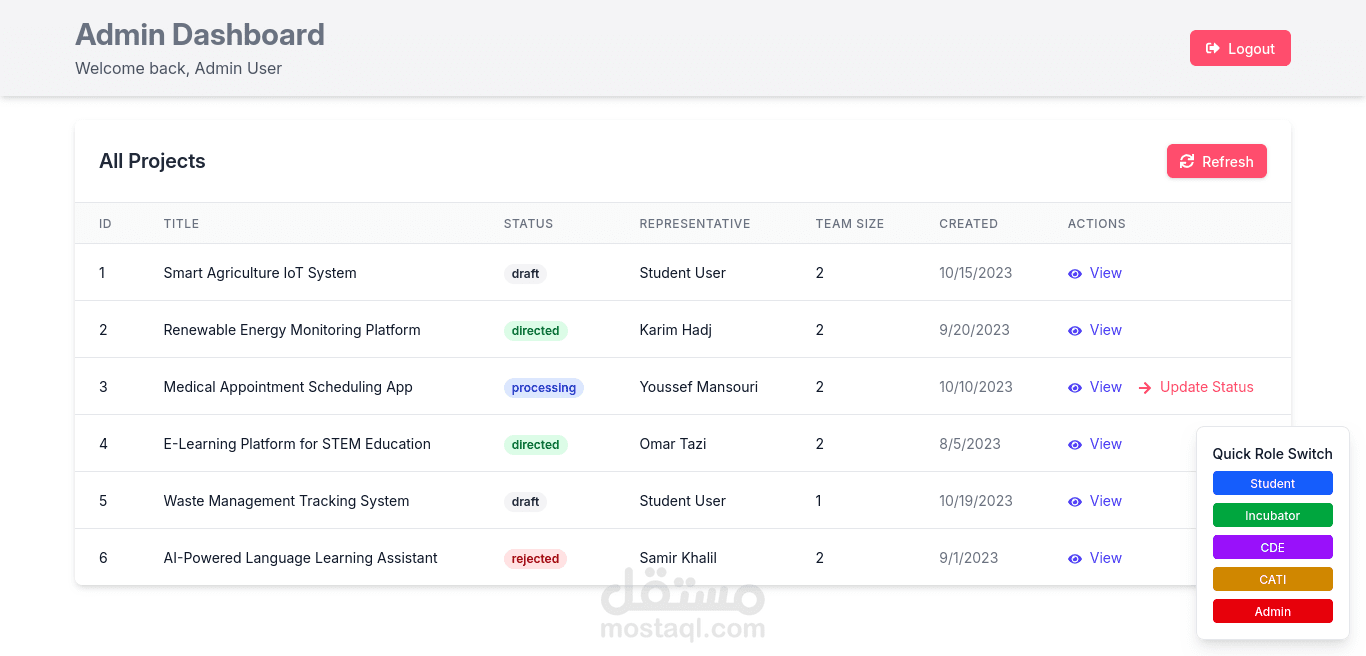
Task: Click the eye icon for Medical Appointment app
Action: pyautogui.click(x=1075, y=387)
